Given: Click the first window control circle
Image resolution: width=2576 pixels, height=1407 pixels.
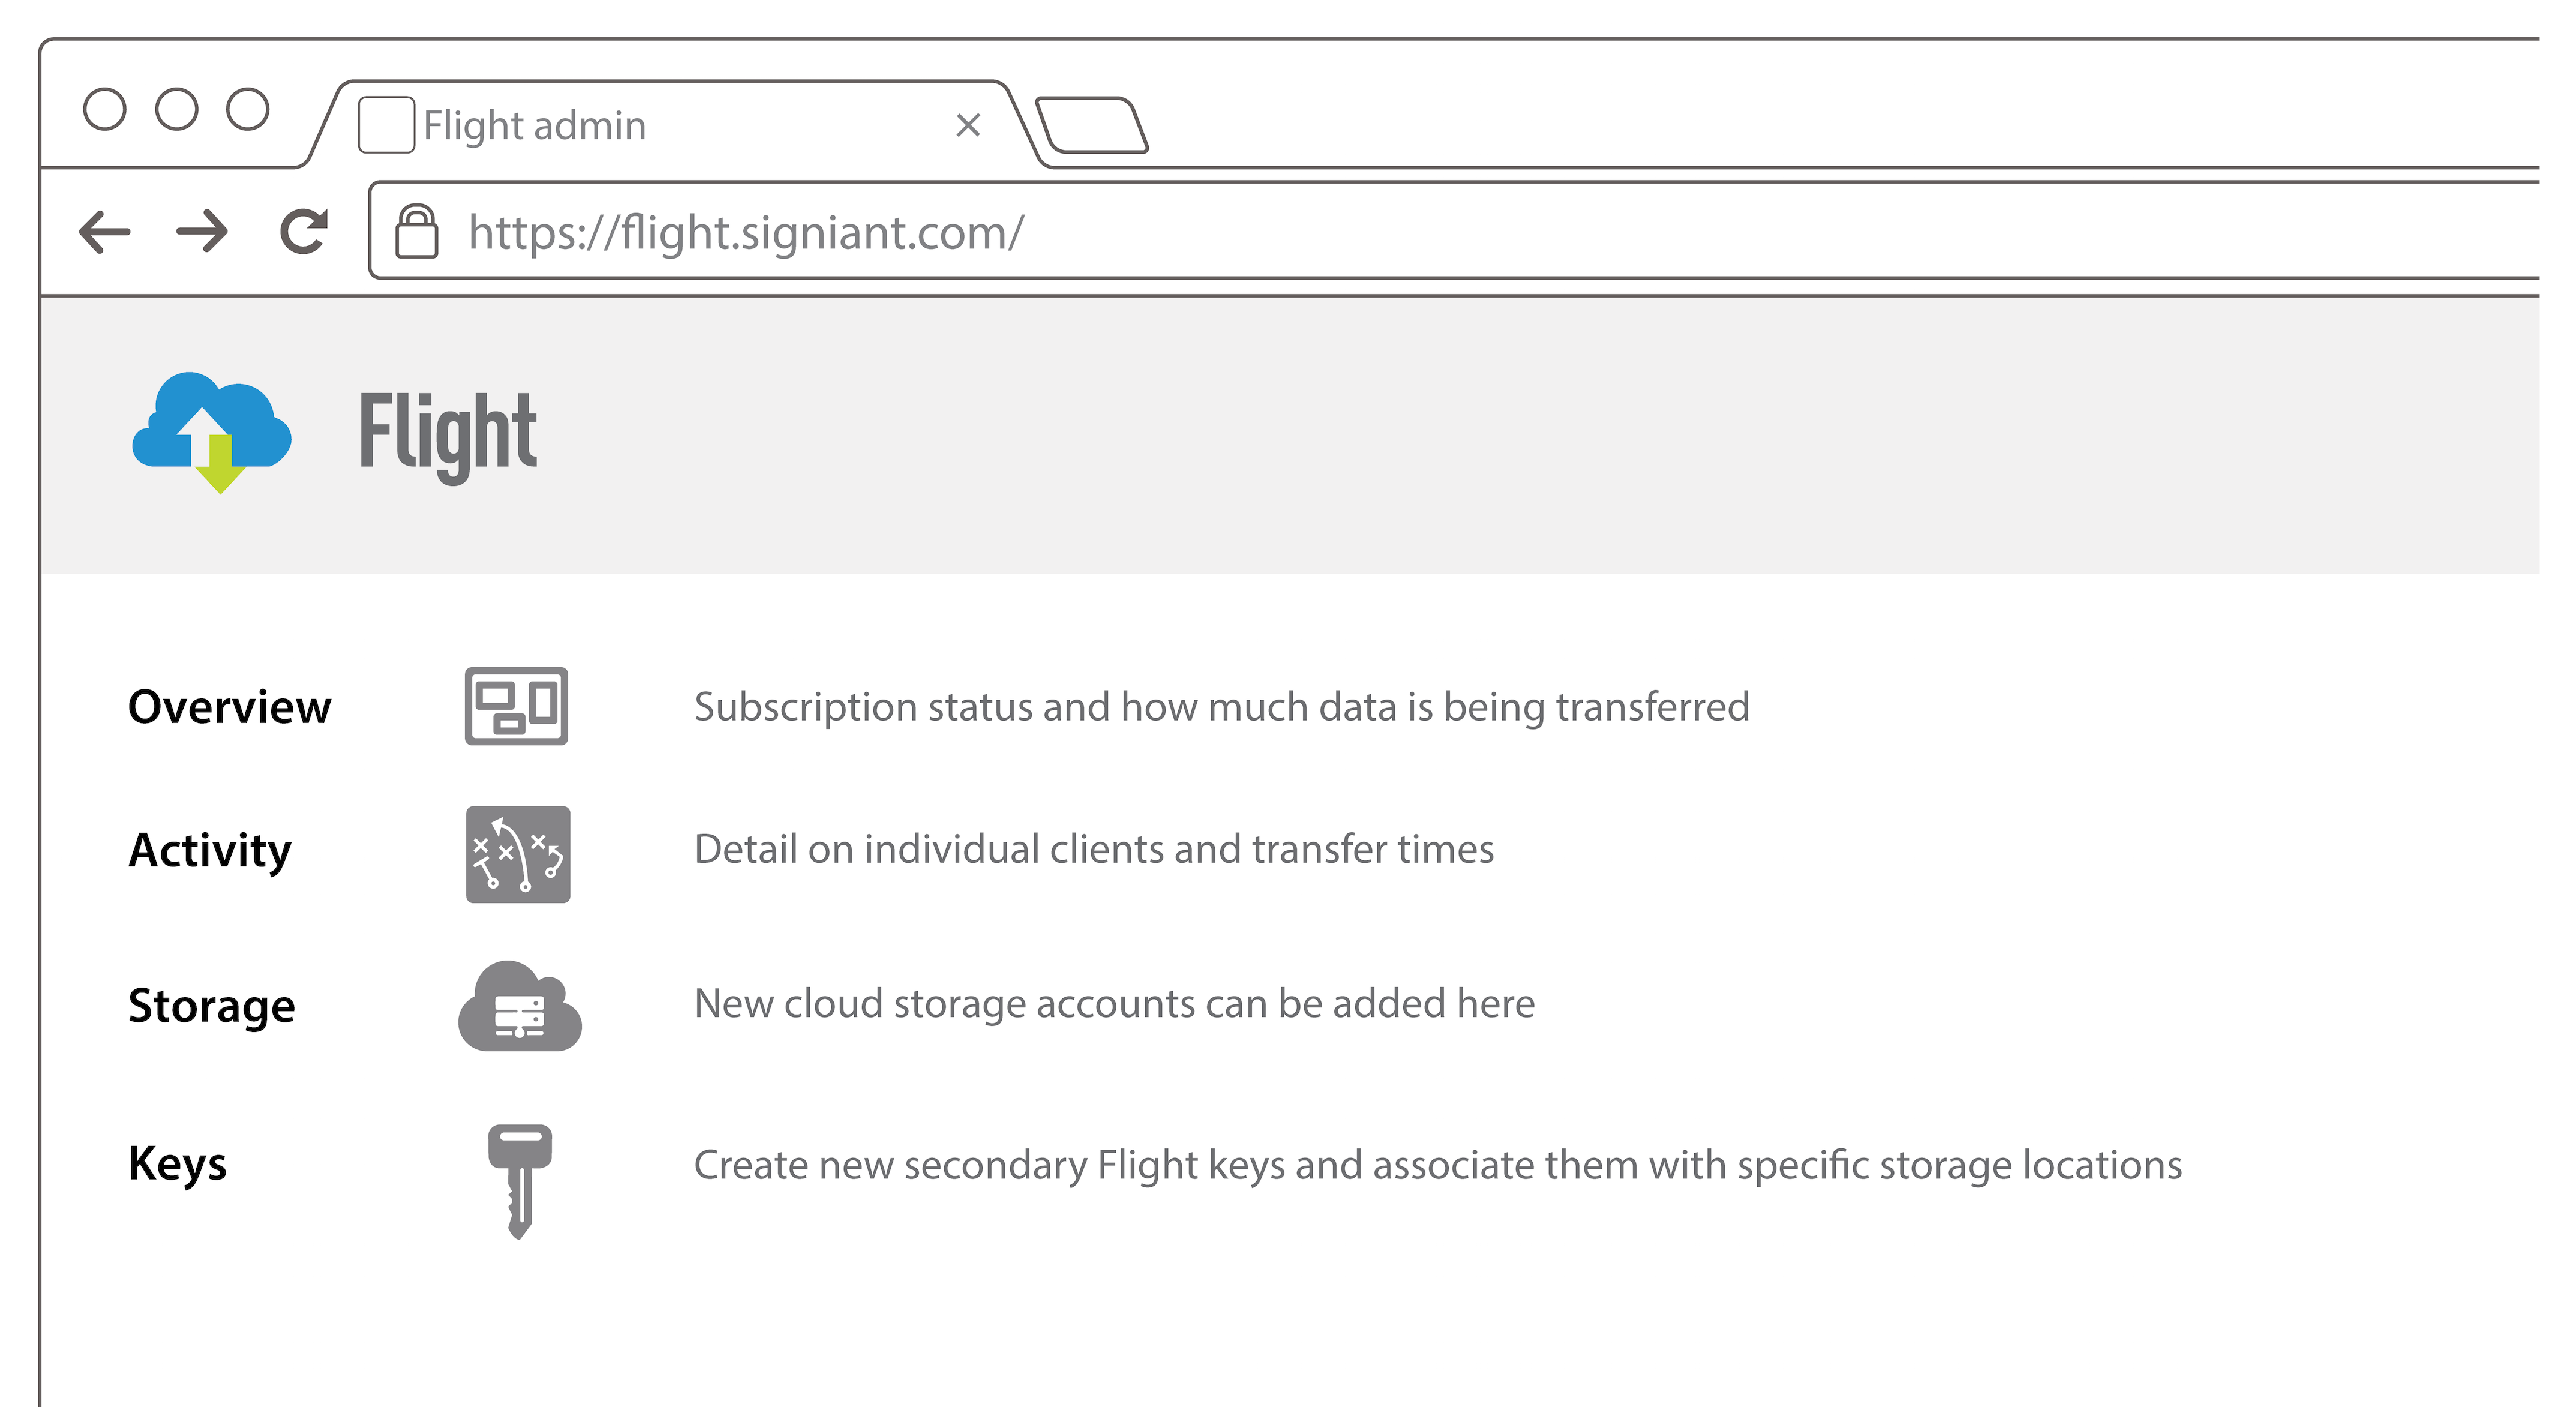Looking at the screenshot, I should [105, 109].
